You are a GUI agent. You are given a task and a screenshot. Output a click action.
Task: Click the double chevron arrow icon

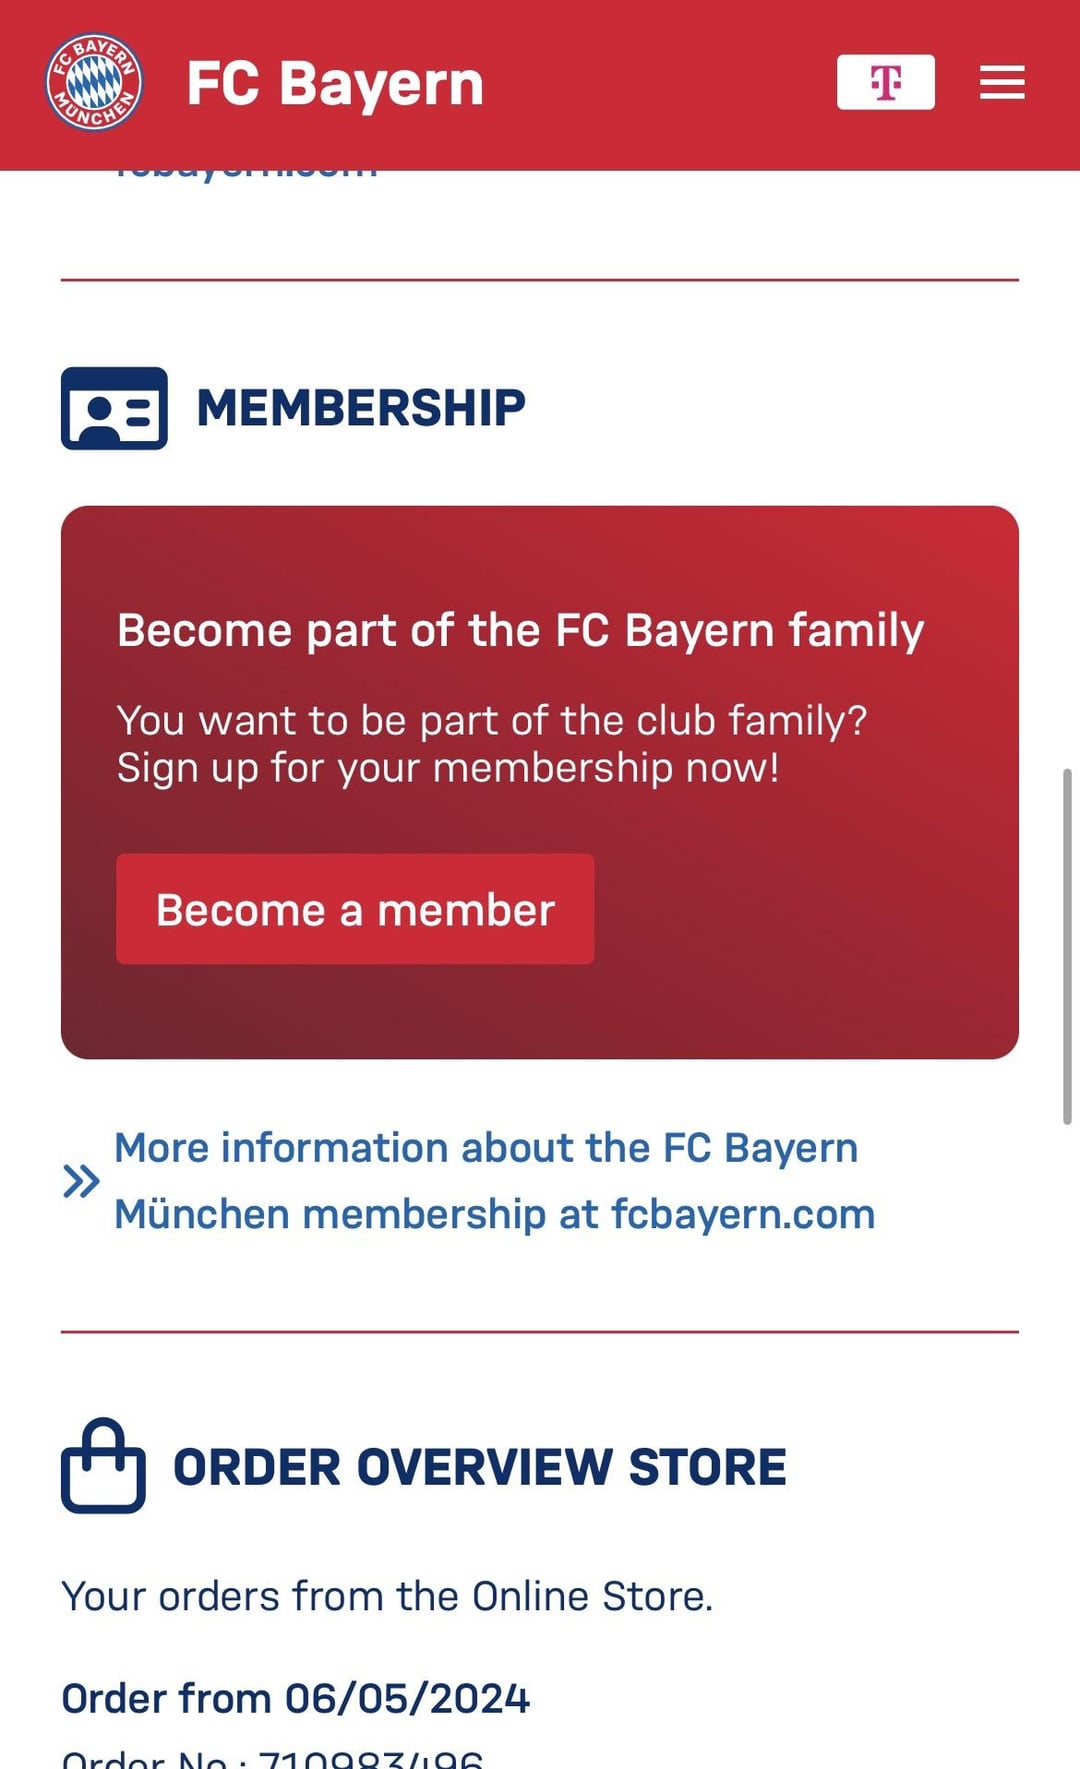click(81, 1181)
